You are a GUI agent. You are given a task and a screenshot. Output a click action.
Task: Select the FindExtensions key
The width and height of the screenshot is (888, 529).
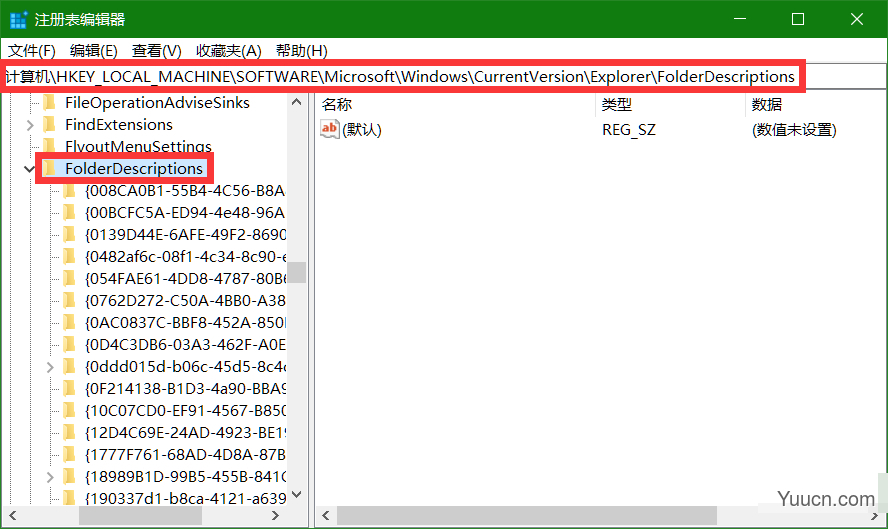coord(118,125)
